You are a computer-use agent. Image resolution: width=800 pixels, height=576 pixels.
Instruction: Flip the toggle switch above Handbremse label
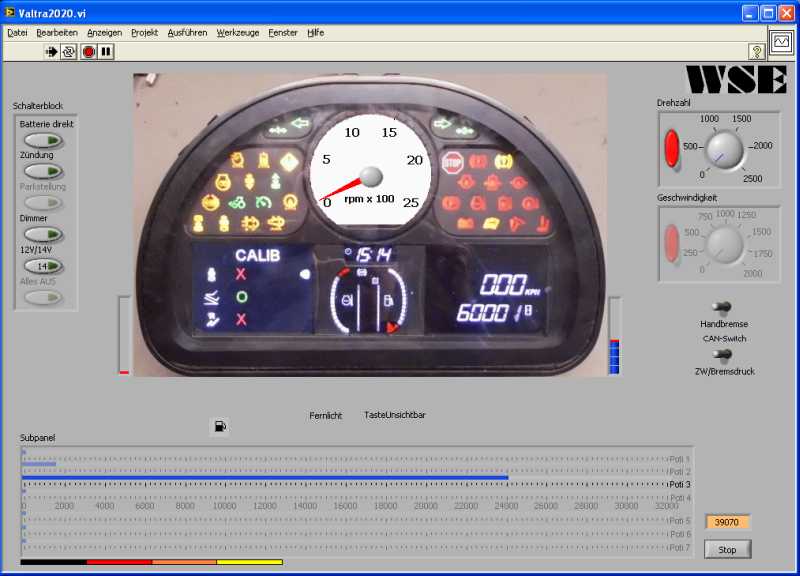pos(723,307)
